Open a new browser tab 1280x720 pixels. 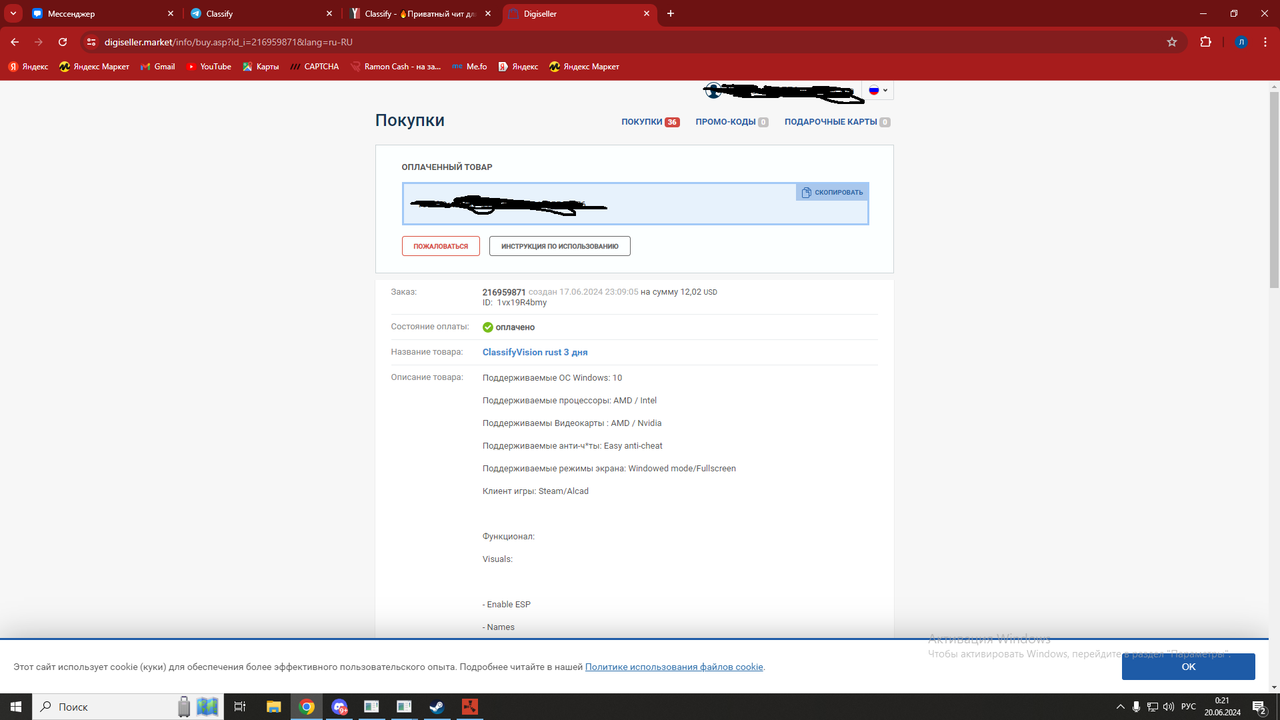pos(670,14)
